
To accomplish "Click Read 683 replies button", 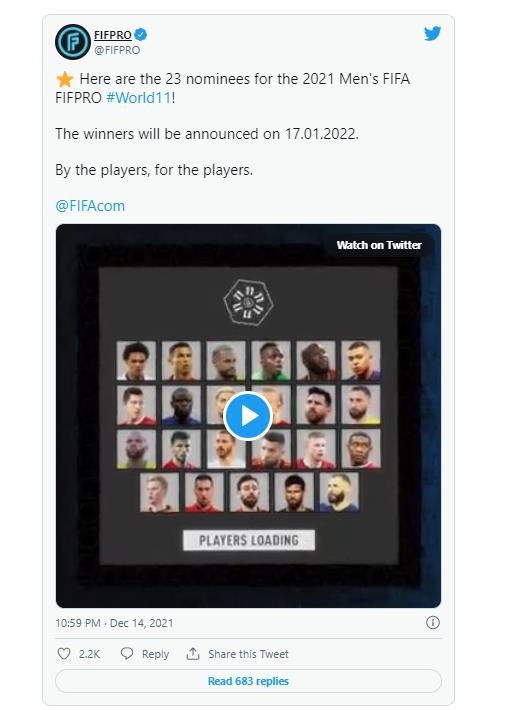I will pyautogui.click(x=248, y=681).
